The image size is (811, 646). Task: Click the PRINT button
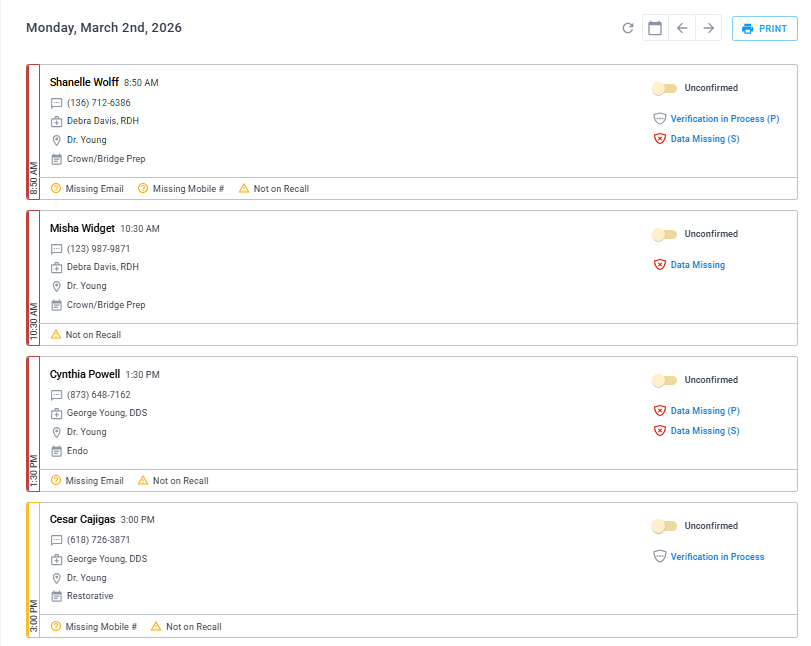[x=764, y=28]
